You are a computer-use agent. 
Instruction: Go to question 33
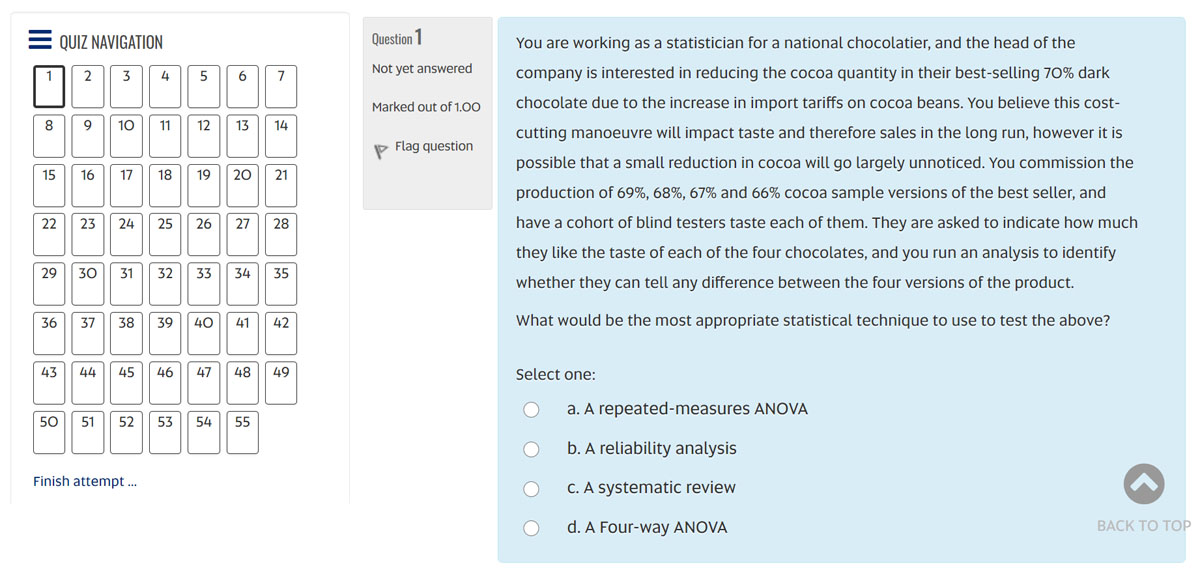coord(203,284)
